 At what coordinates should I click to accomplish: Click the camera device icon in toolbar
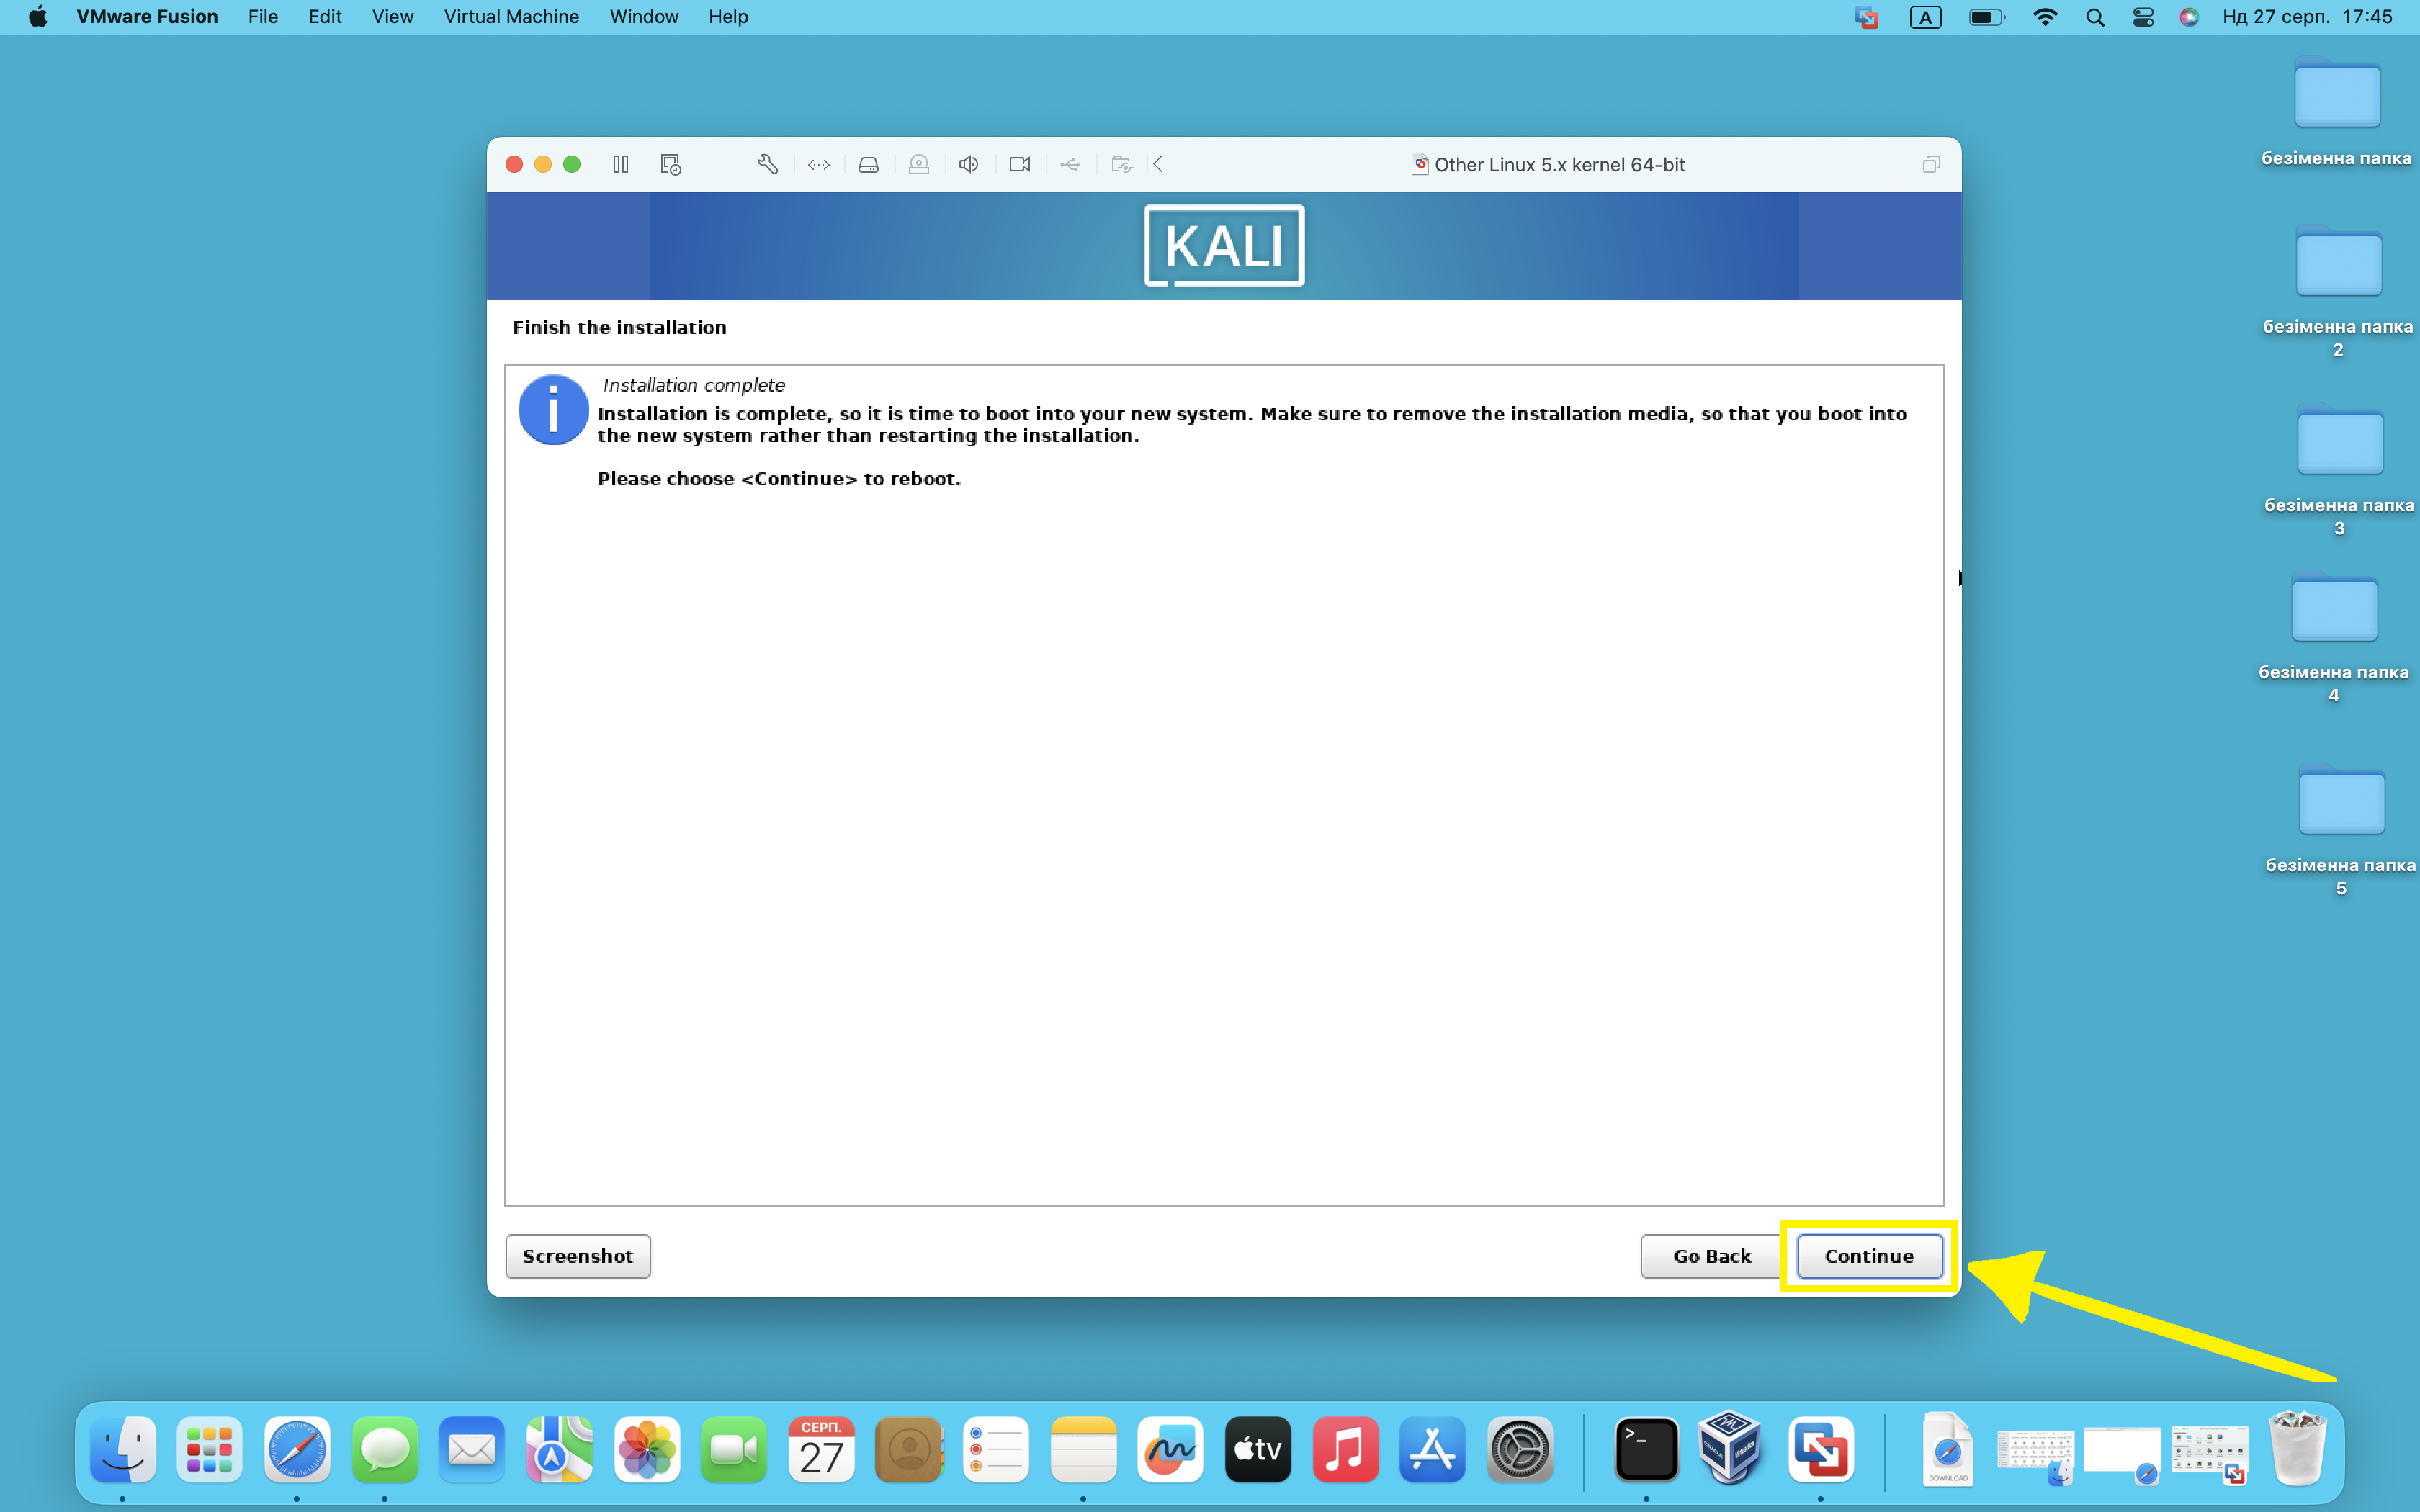point(1020,164)
